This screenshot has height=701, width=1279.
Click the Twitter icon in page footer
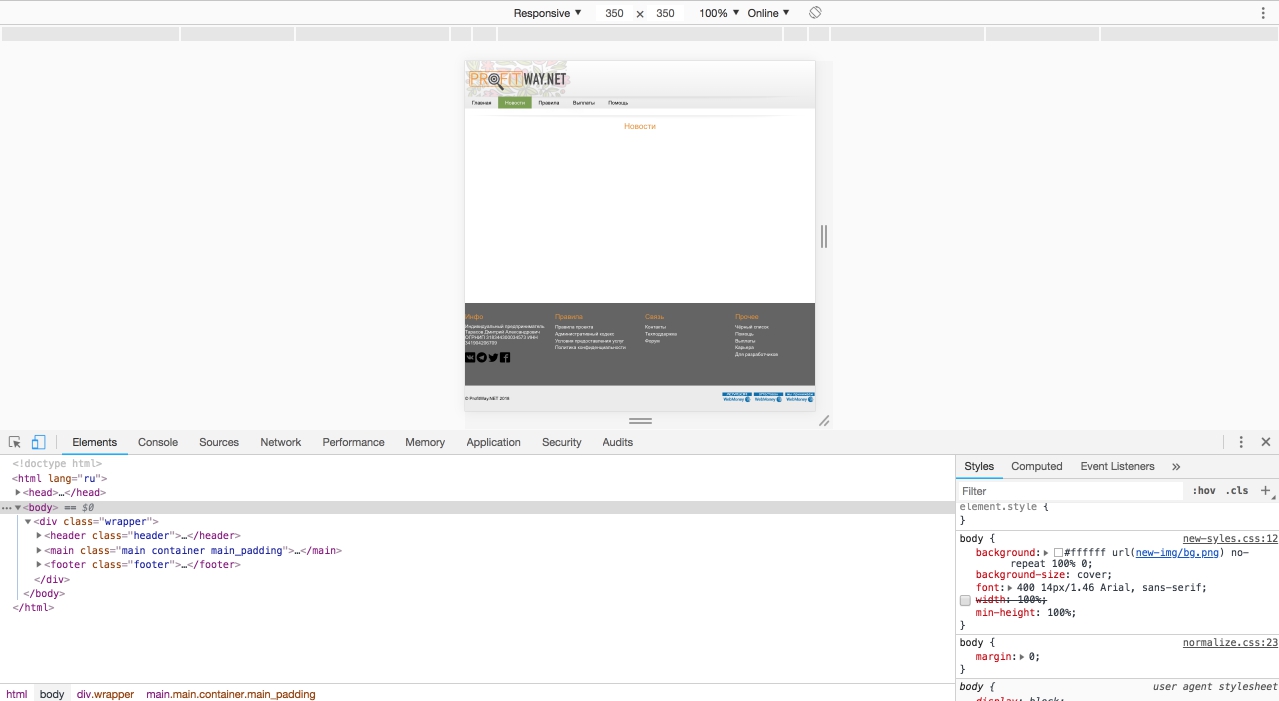point(493,357)
